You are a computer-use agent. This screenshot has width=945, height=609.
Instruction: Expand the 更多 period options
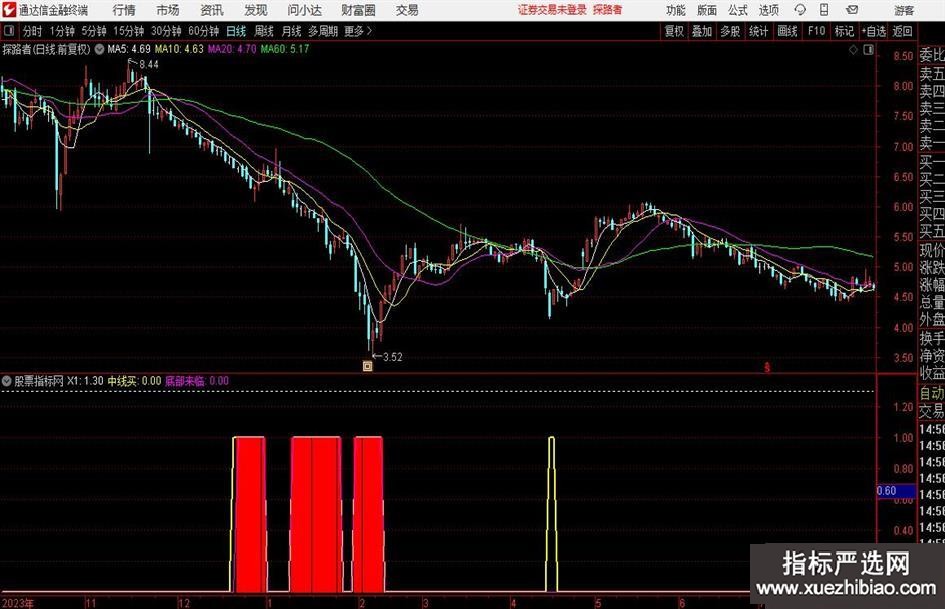click(x=358, y=31)
